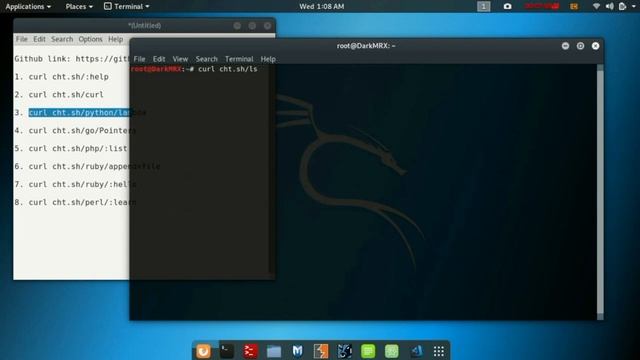Click the battery power indicator
640x360 pixels.
pos(622,6)
